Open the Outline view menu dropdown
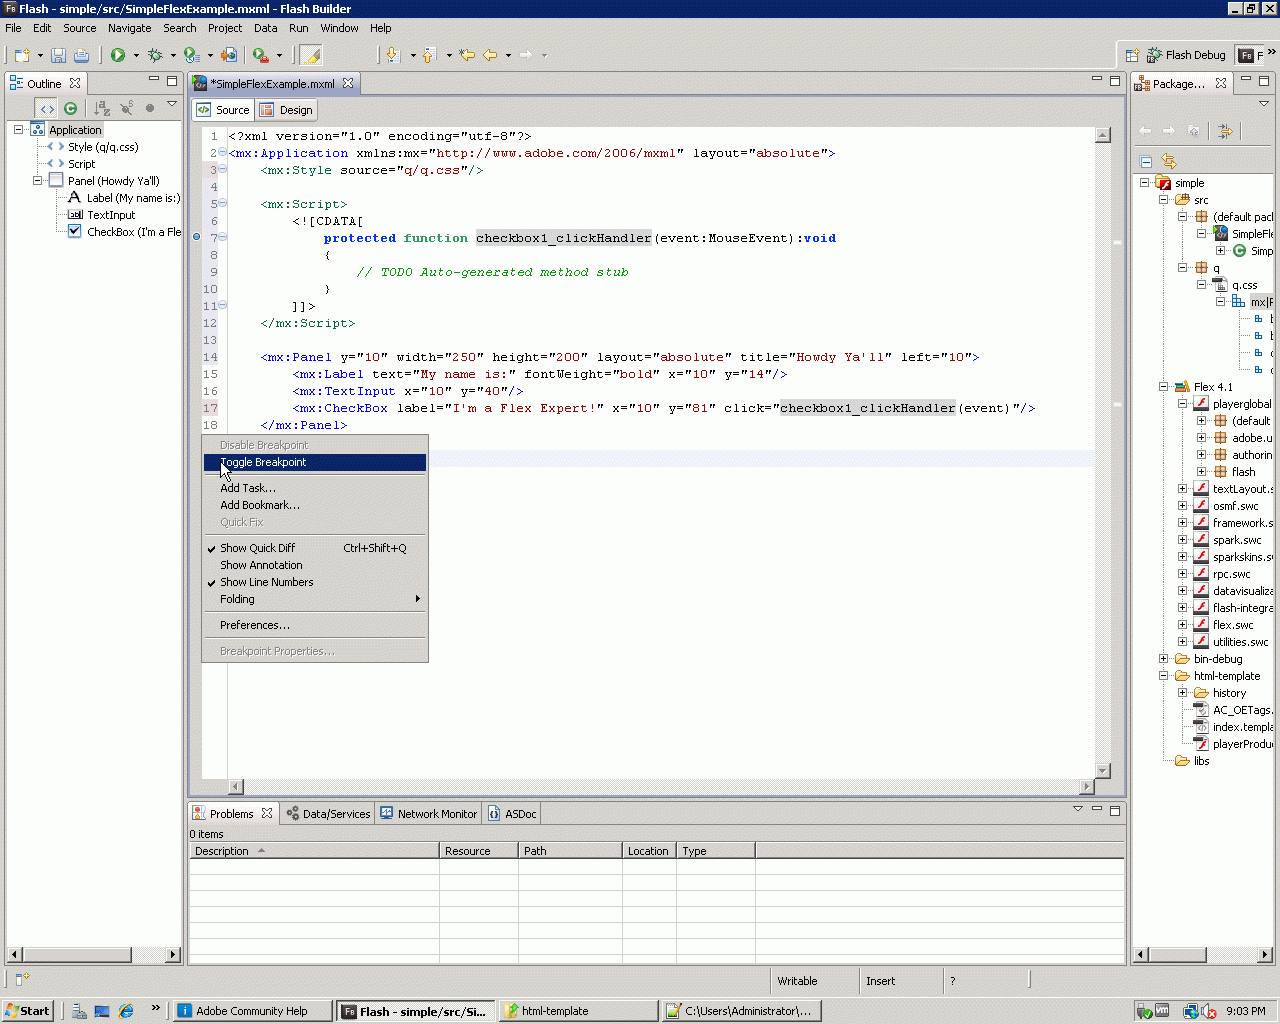The image size is (1280, 1024). click(172, 104)
